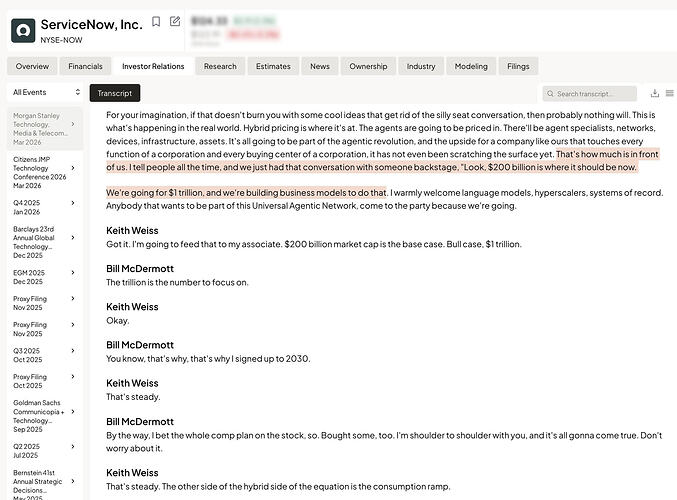The height and width of the screenshot is (500, 677).
Task: Click the bookmark icon next to ServiceNow
Action: pyautogui.click(x=156, y=22)
